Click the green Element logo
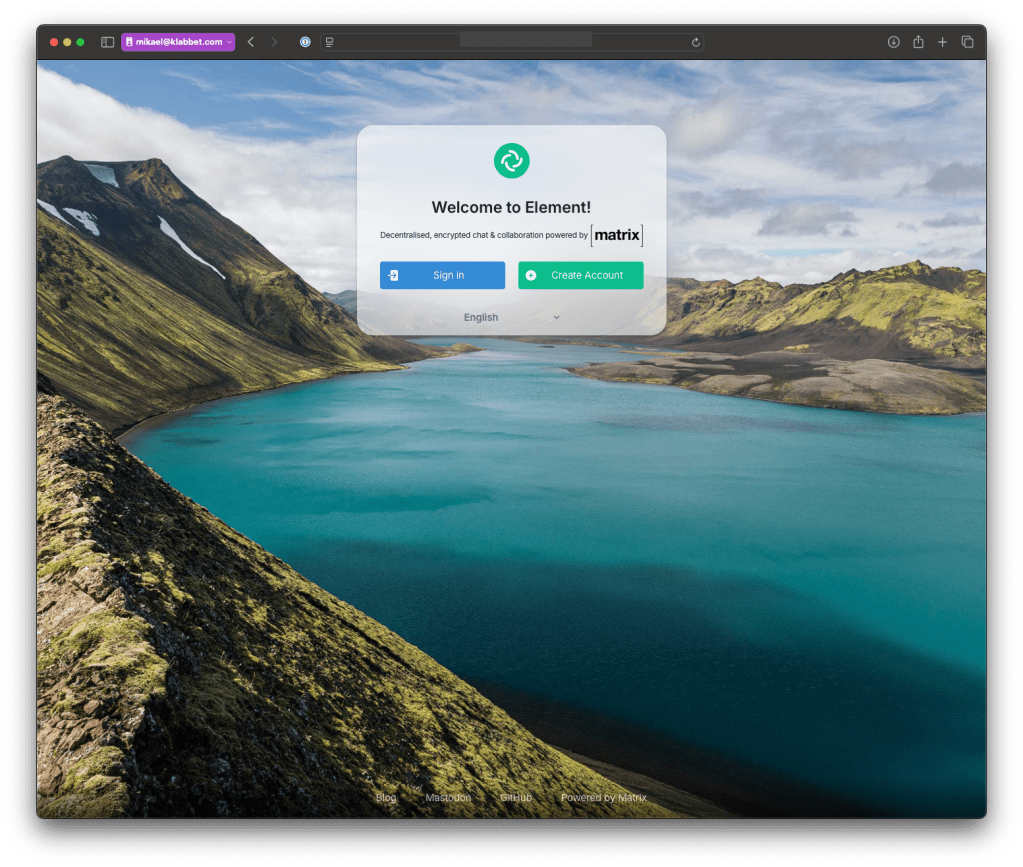This screenshot has height=867, width=1023. coord(511,160)
